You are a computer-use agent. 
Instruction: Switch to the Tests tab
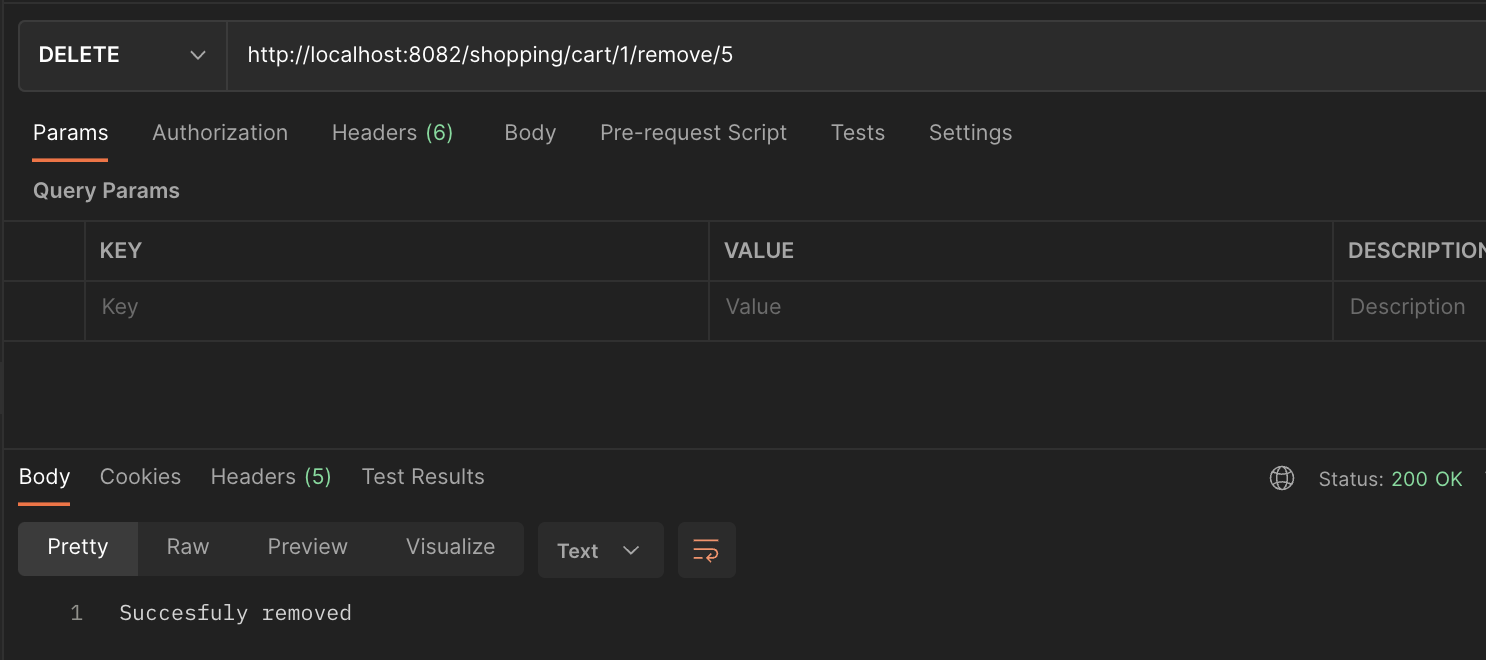coord(857,132)
